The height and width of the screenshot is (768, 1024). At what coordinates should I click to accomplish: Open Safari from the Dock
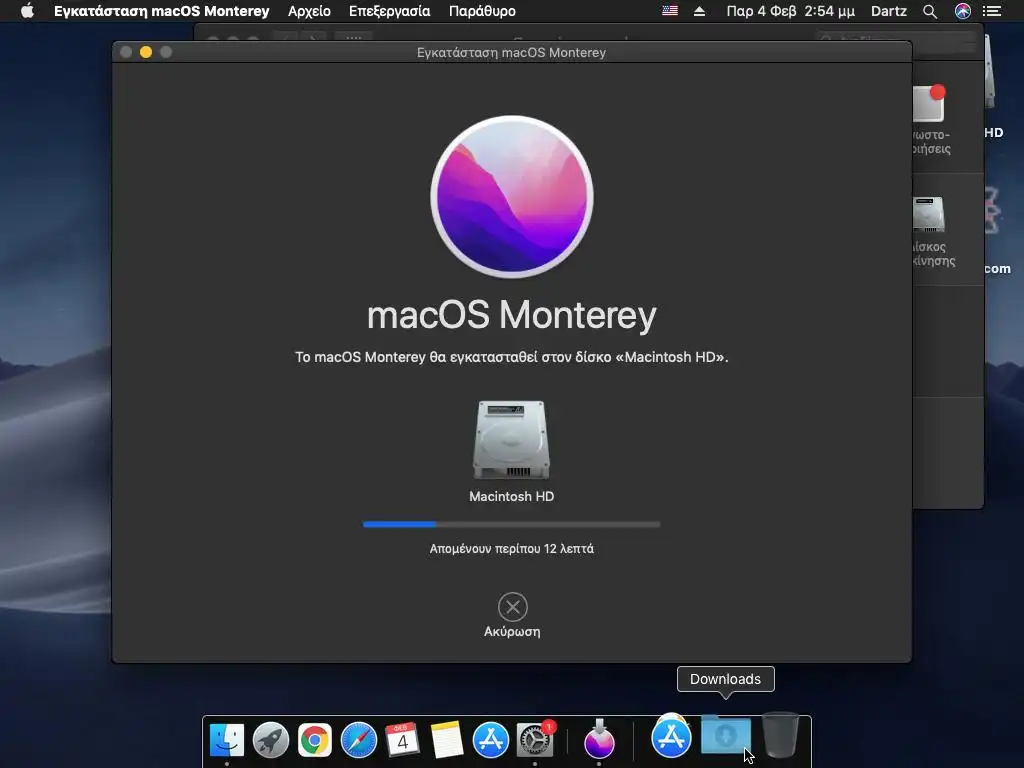click(359, 740)
